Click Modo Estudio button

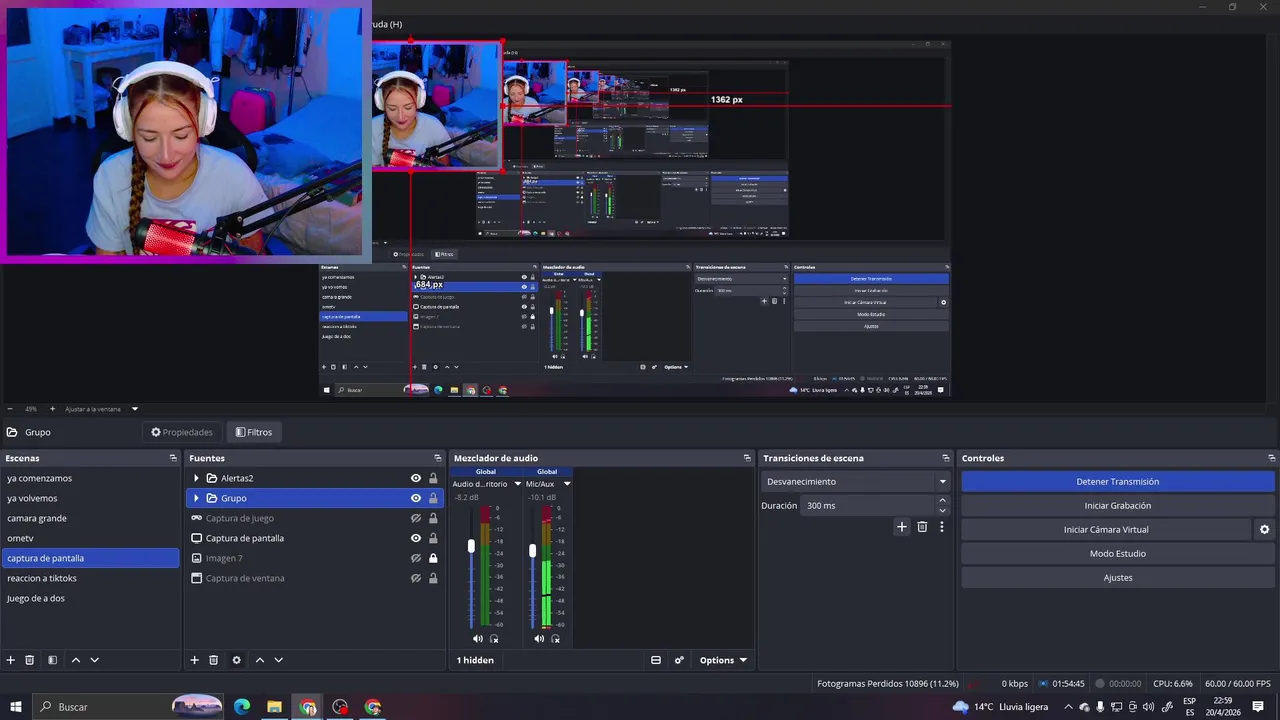[1117, 554]
